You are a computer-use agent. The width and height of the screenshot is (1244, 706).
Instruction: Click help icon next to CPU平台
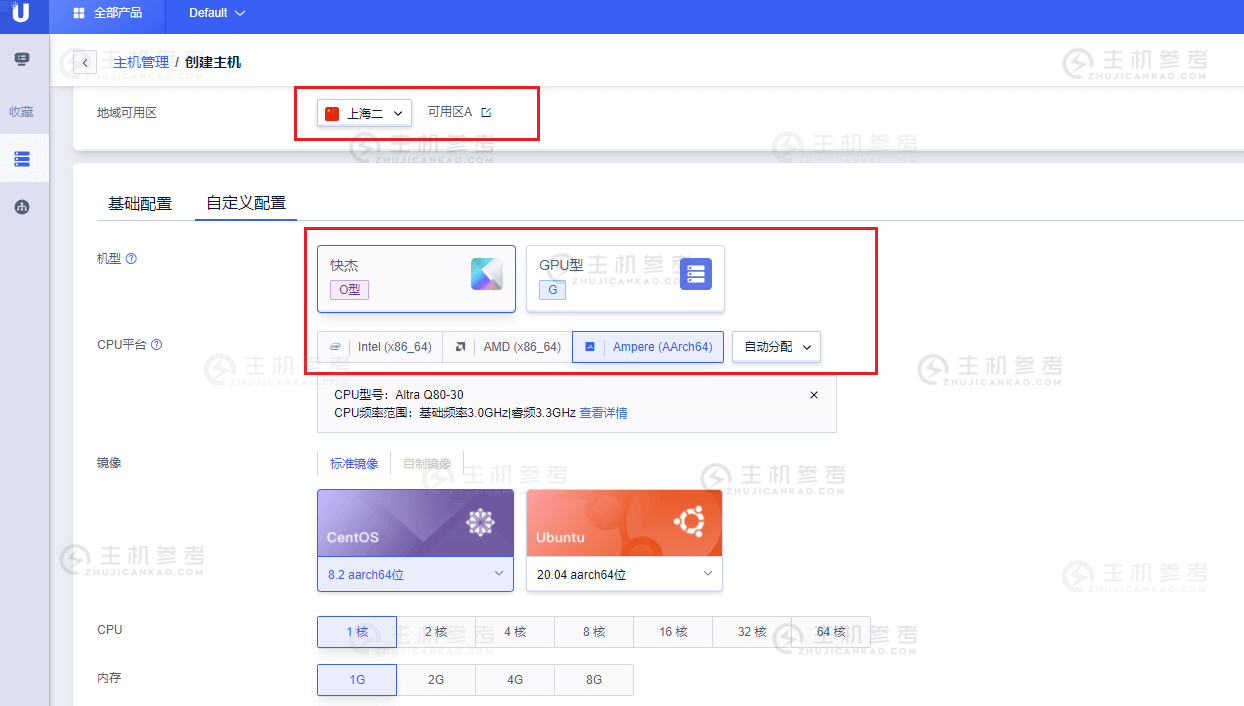click(x=156, y=345)
